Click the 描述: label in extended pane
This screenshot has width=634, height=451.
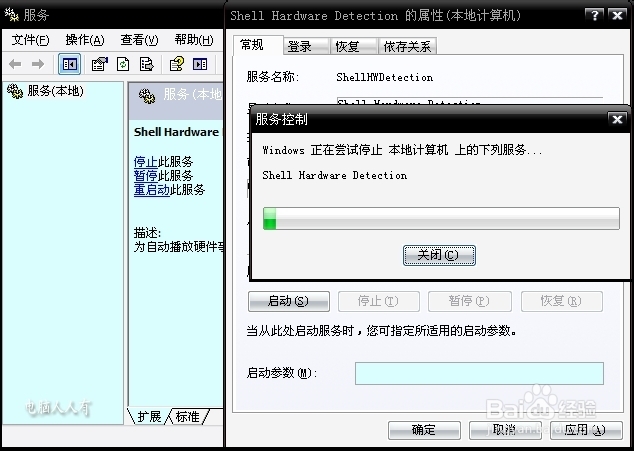(x=147, y=233)
